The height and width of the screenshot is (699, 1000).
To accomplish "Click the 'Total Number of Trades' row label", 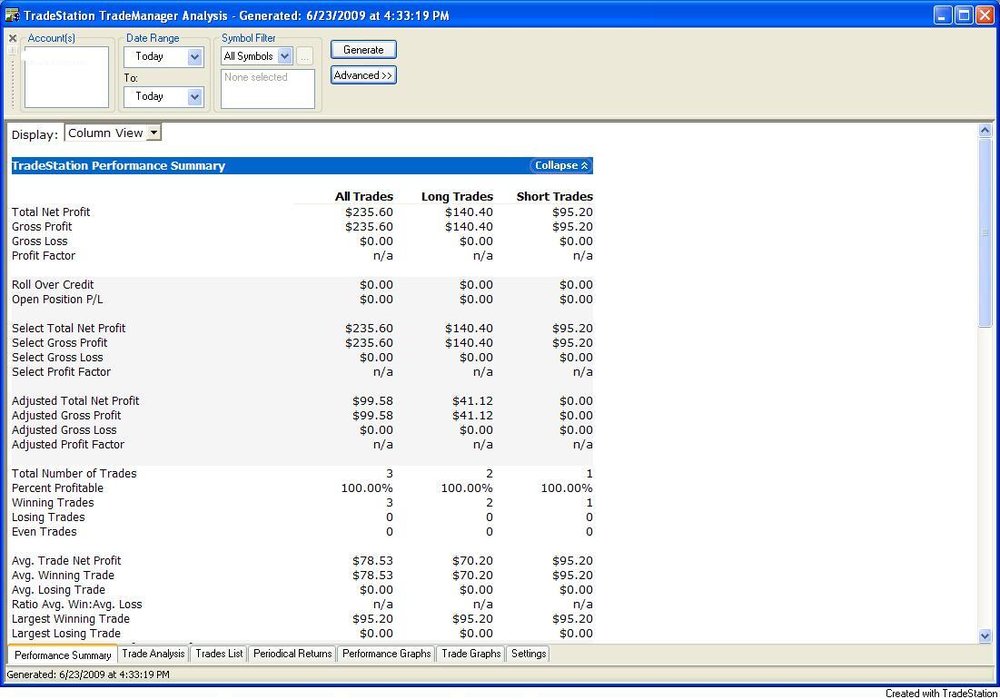I will point(74,474).
